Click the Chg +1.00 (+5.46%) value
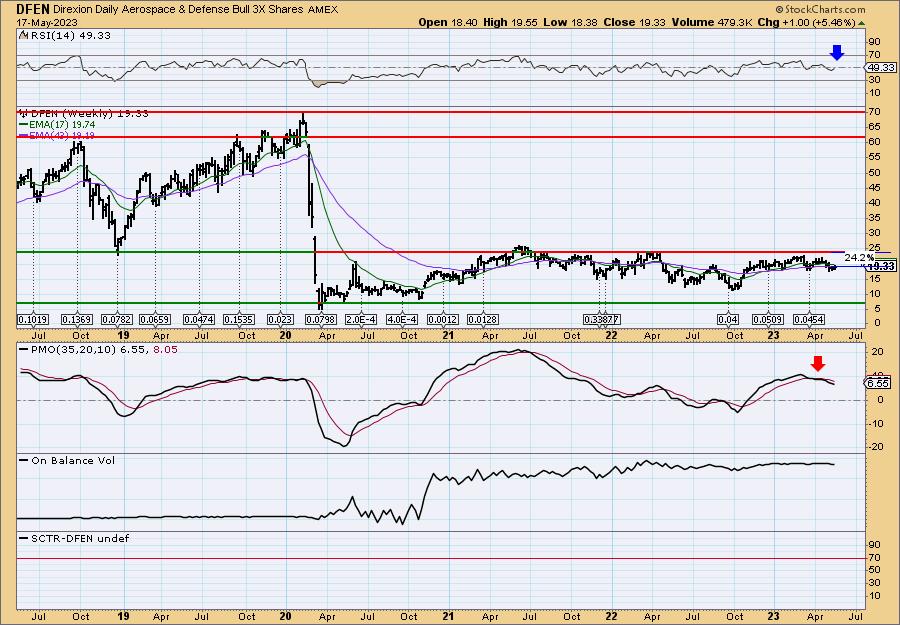This screenshot has width=900, height=625. pos(806,22)
